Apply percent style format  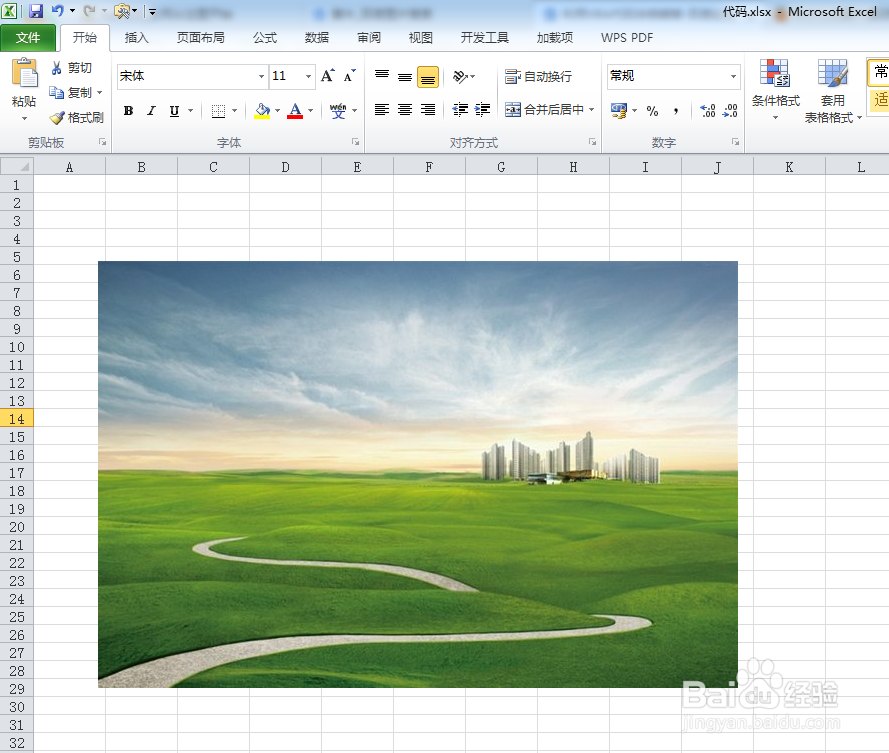pos(653,111)
